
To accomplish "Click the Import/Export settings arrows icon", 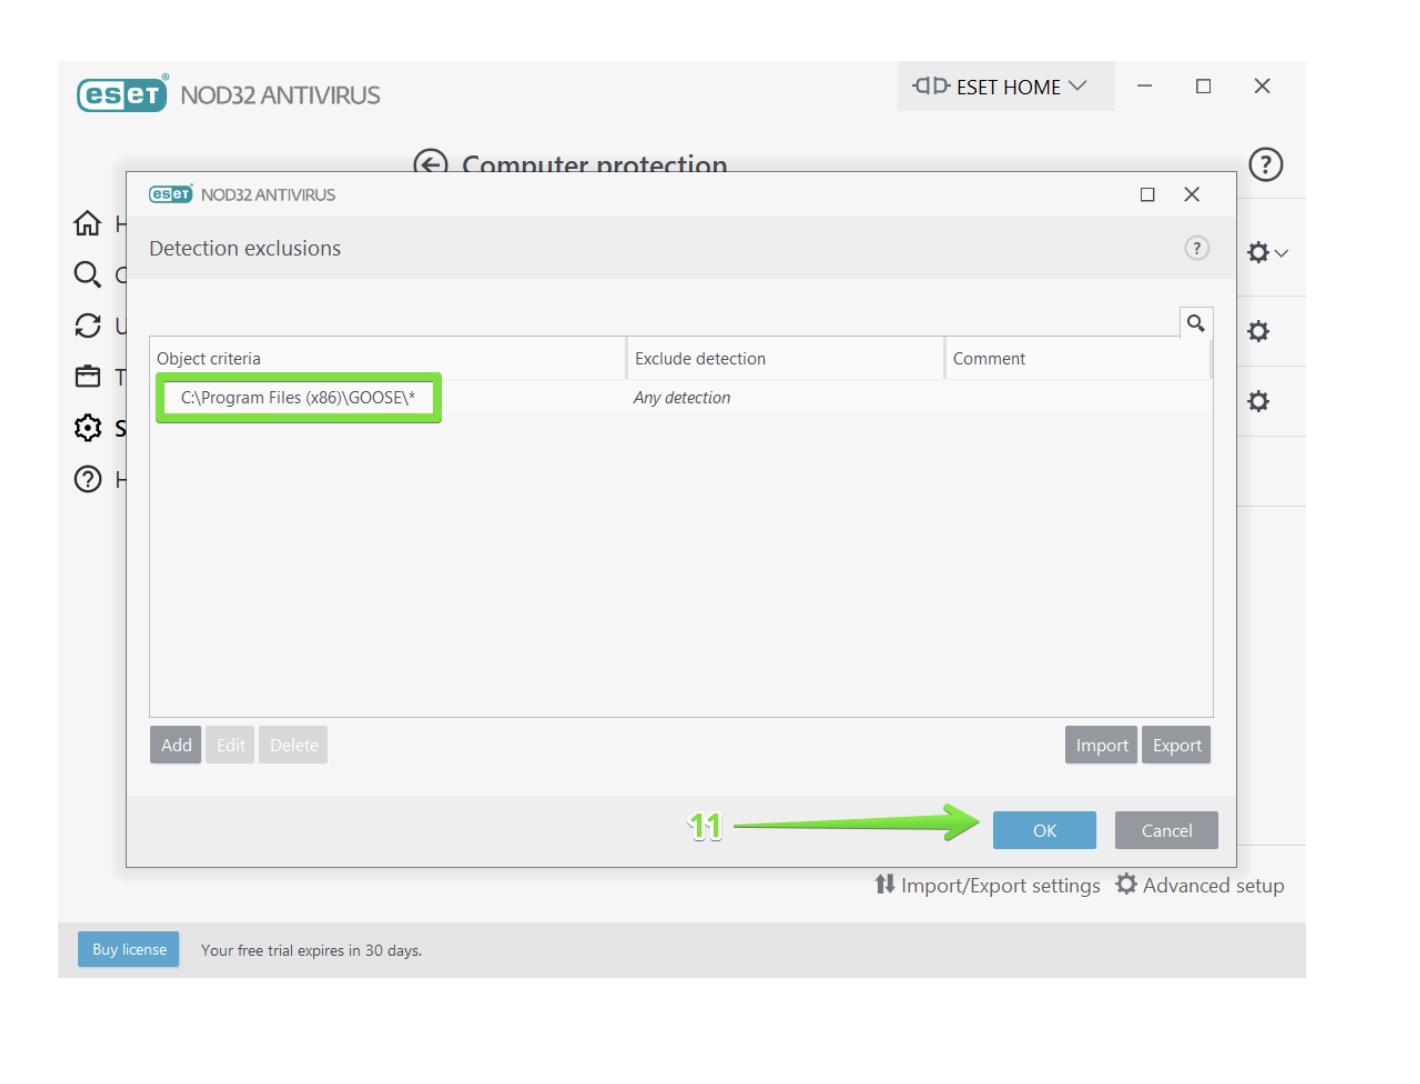I will coord(885,884).
